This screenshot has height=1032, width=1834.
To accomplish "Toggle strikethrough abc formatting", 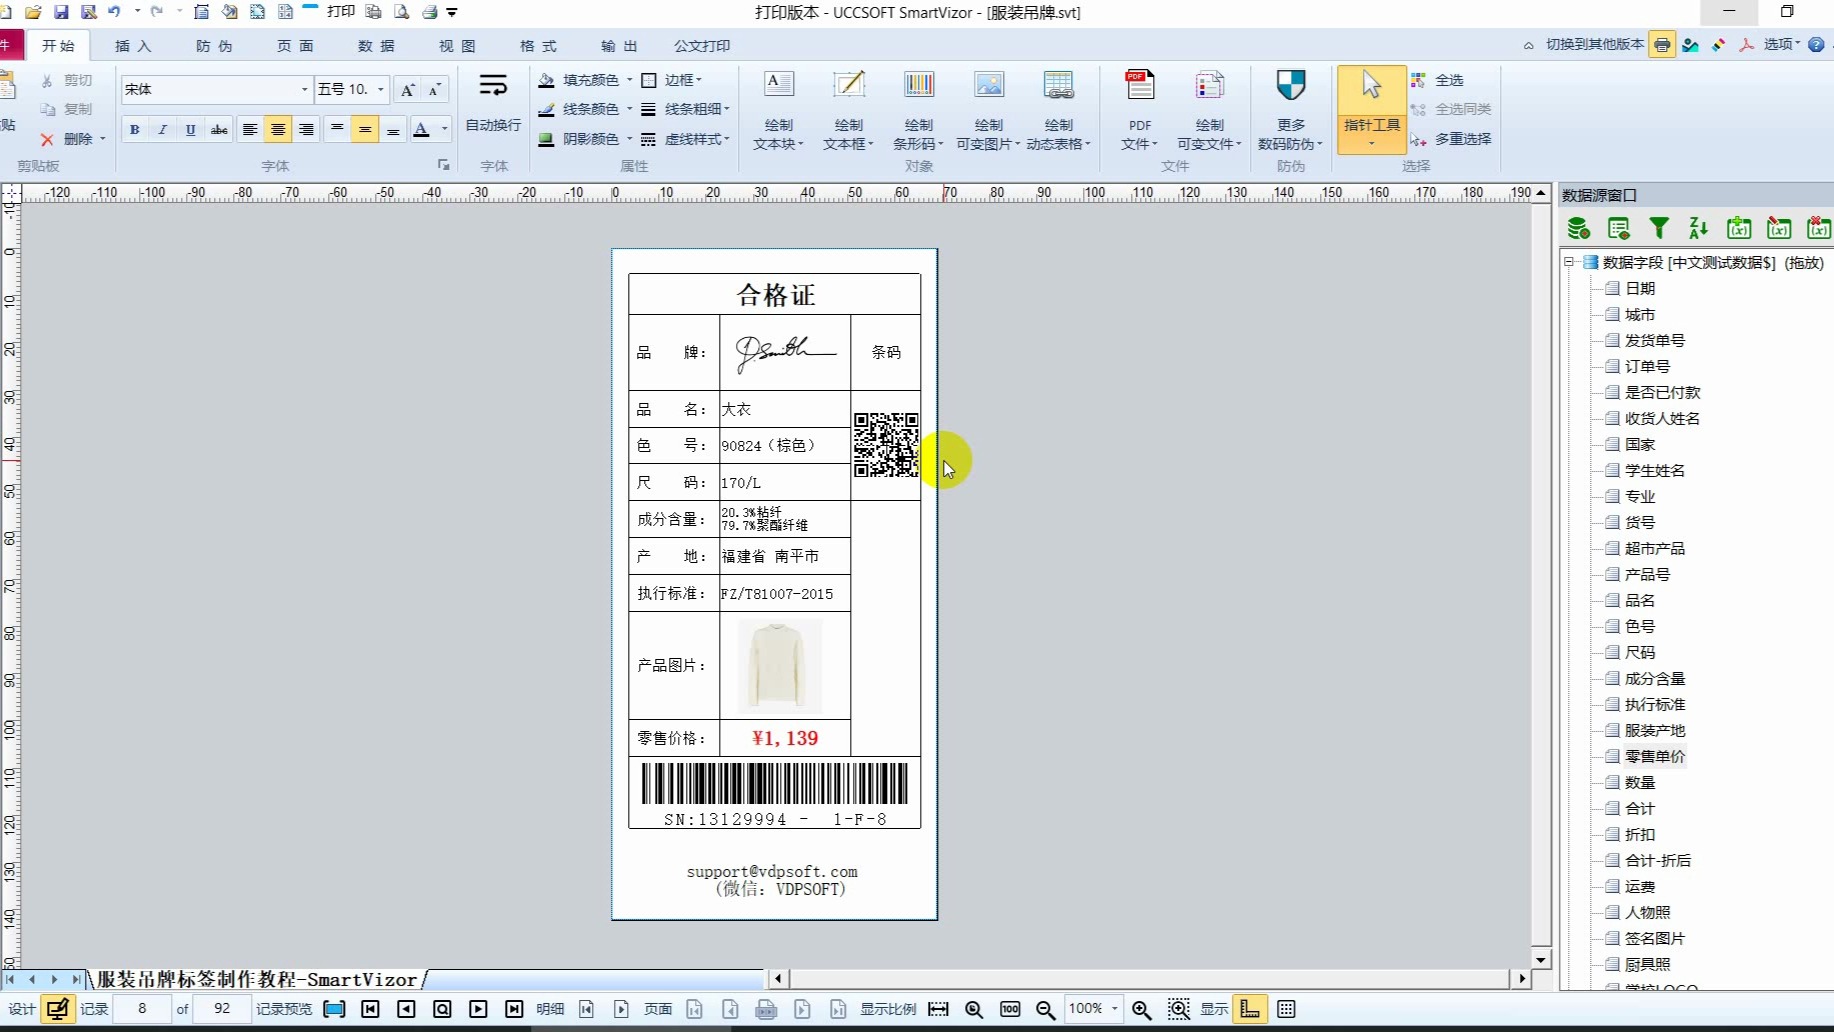I will (219, 129).
